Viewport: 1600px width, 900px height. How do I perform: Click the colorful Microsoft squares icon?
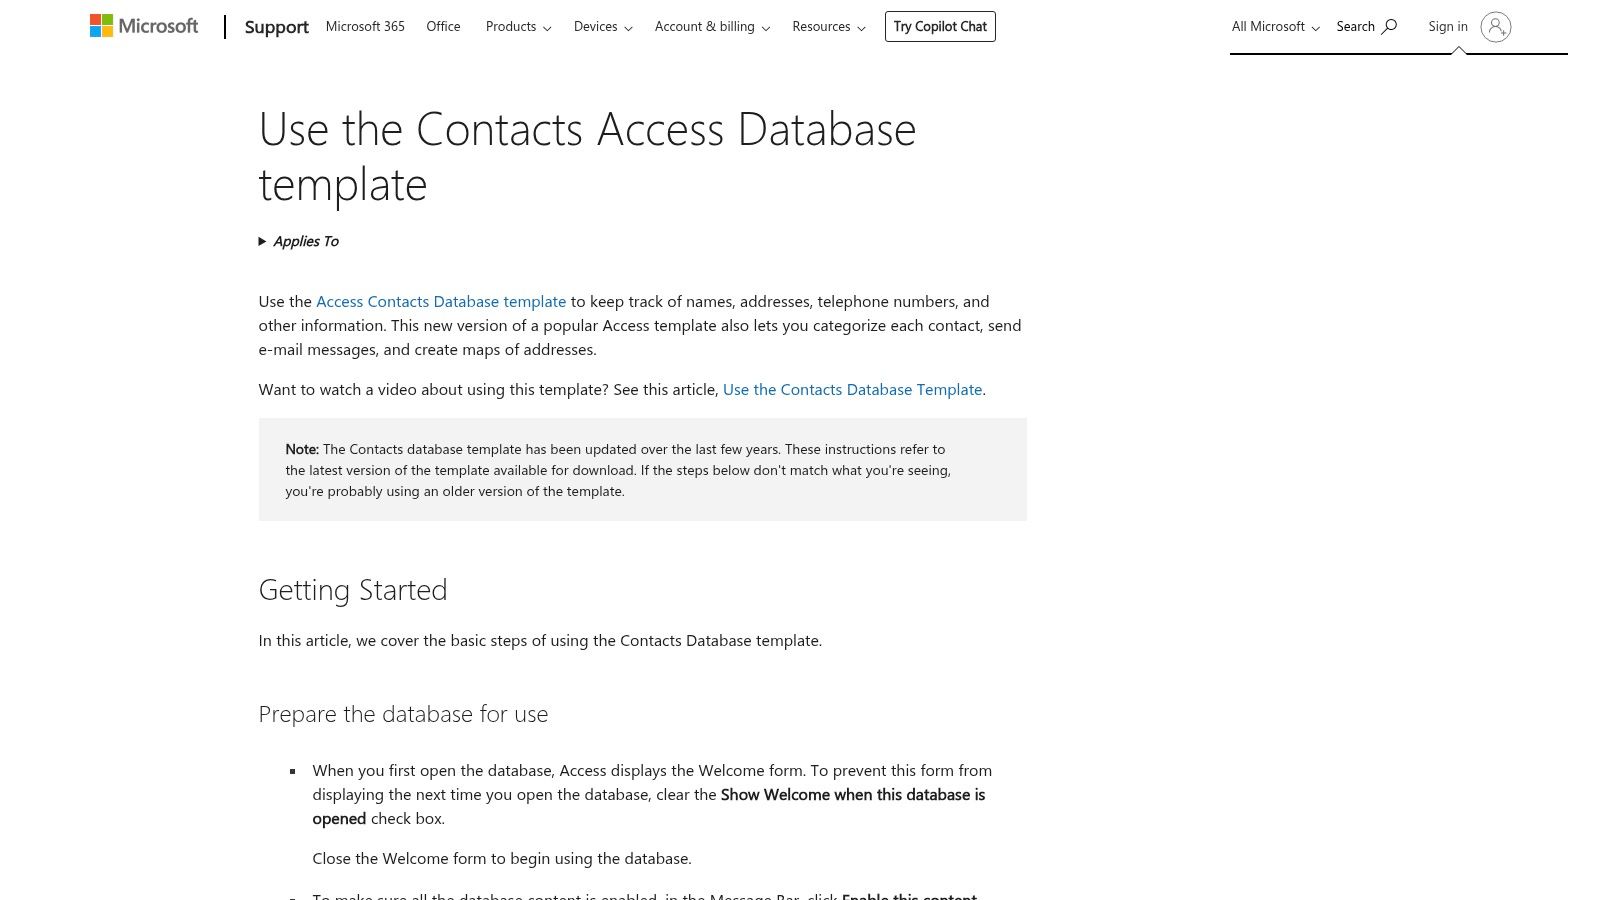coord(100,24)
